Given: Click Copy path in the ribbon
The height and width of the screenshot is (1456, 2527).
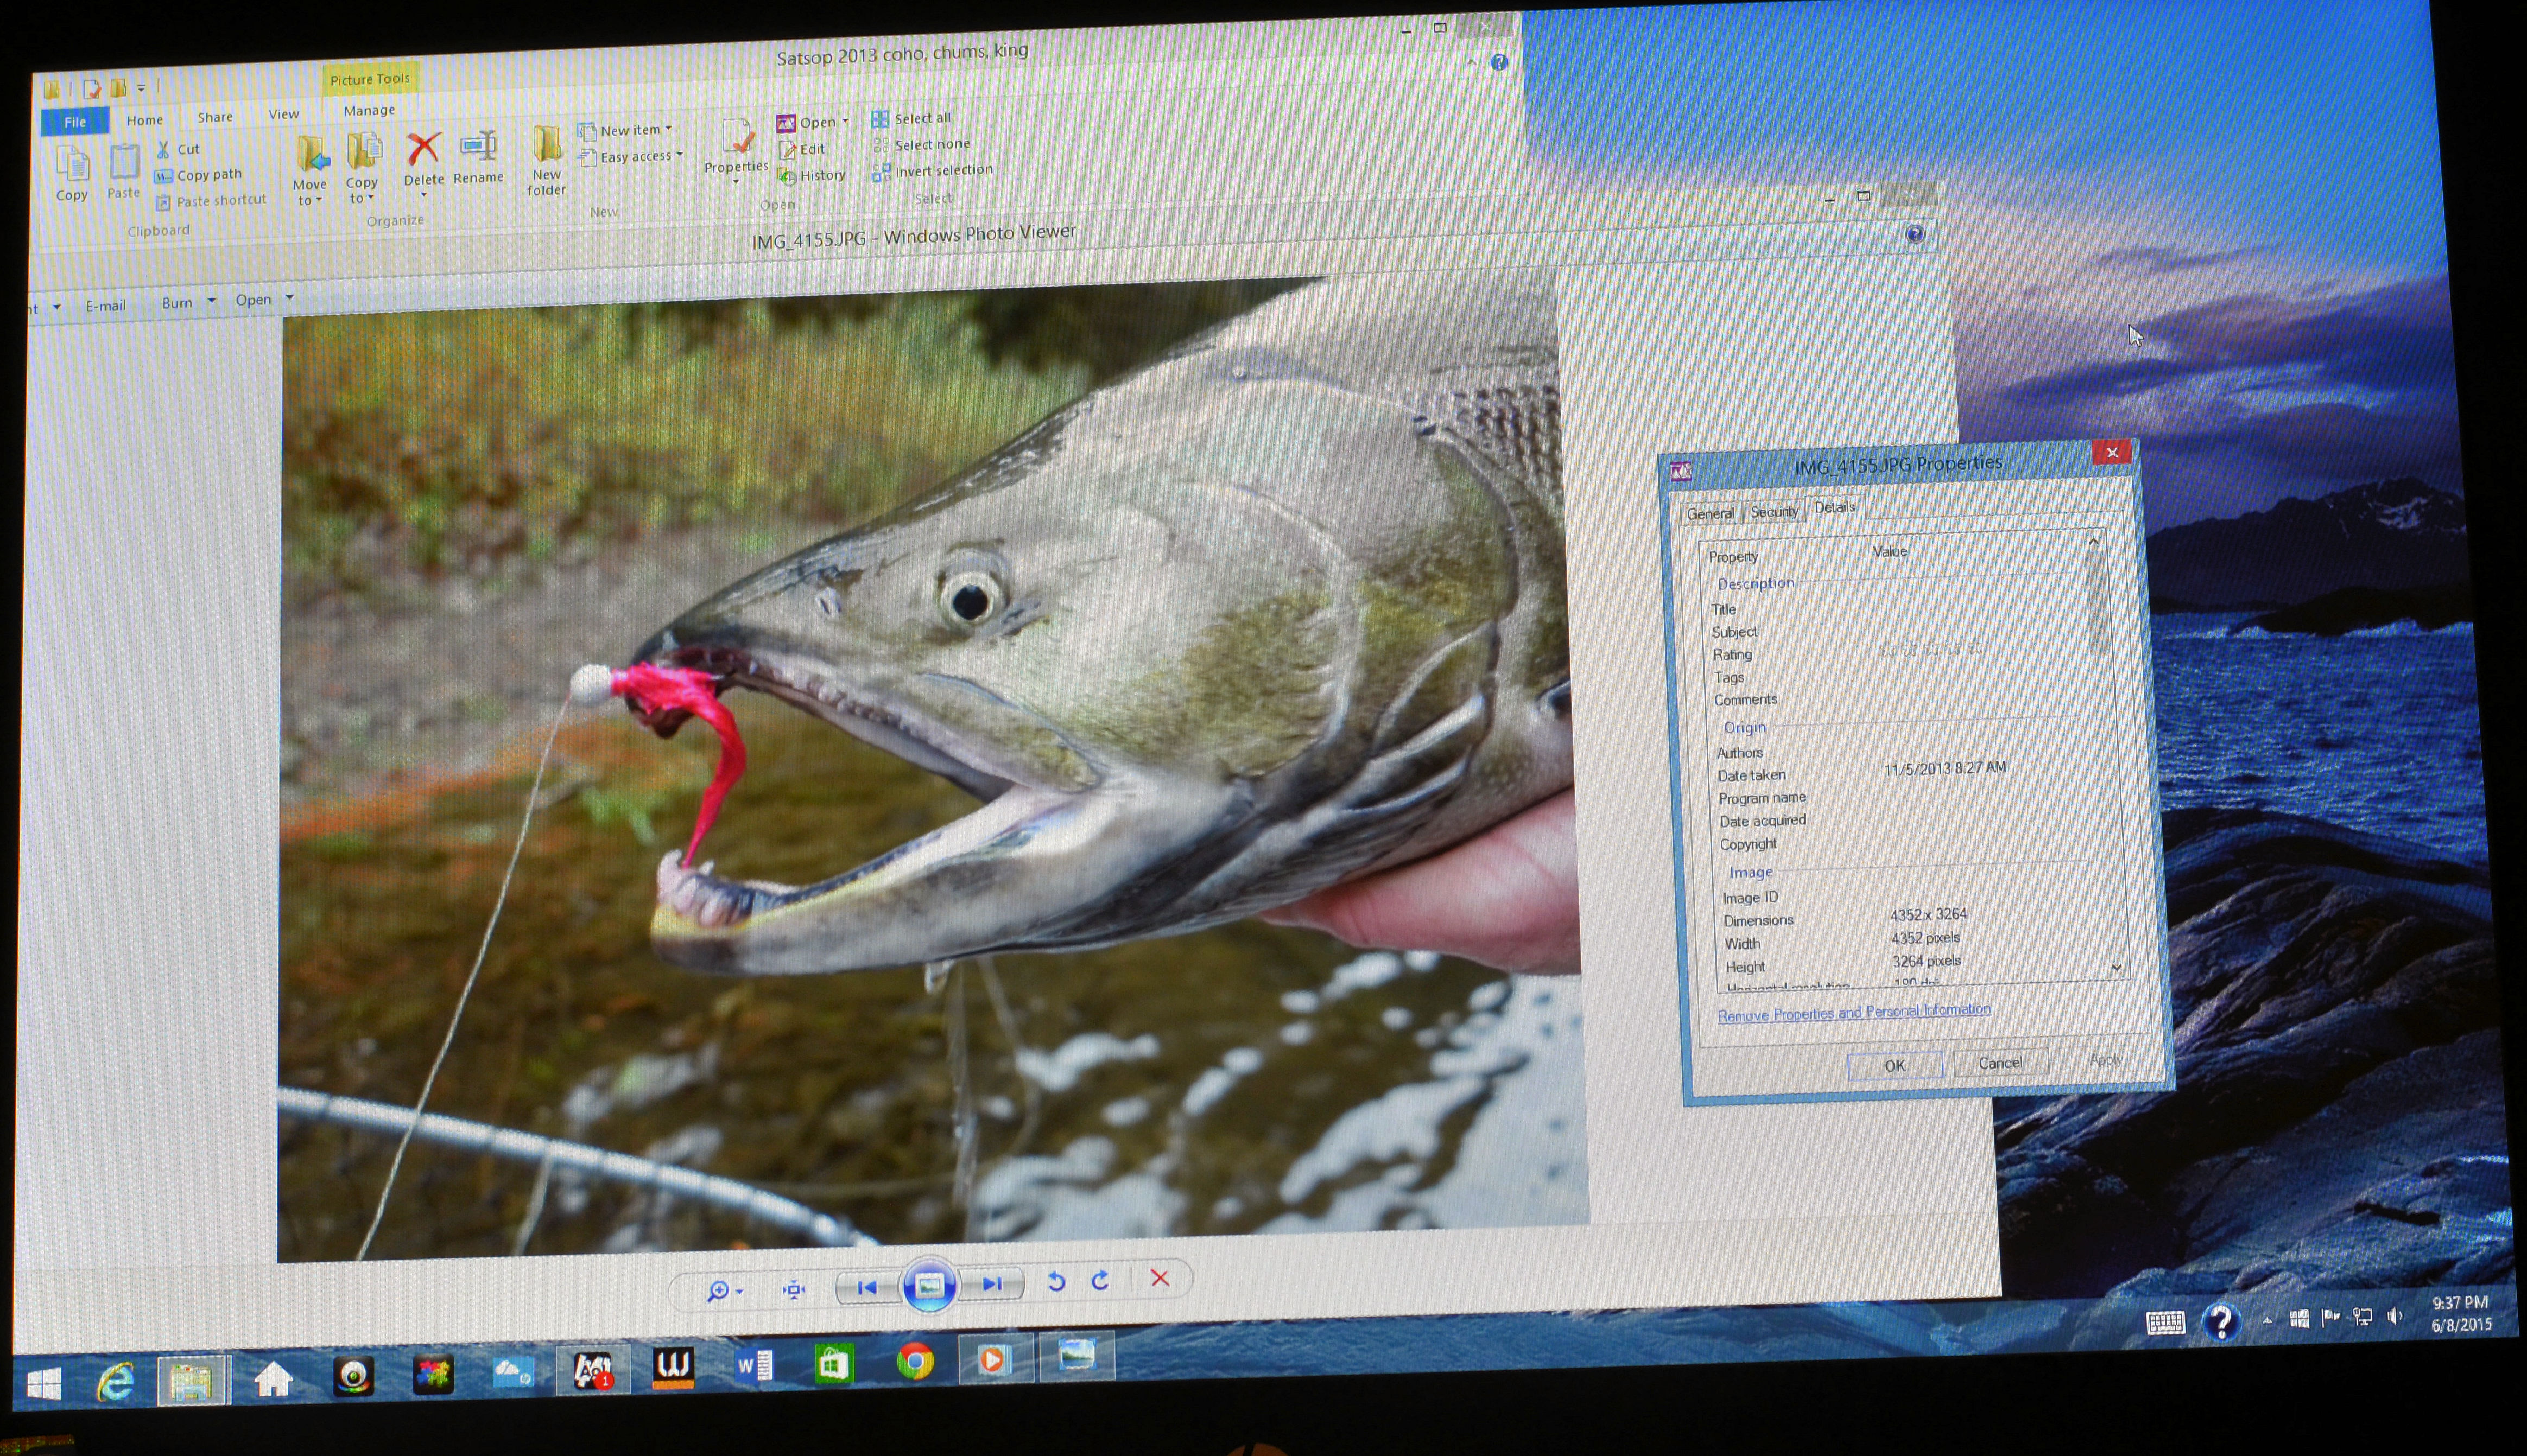Looking at the screenshot, I should click(x=198, y=175).
